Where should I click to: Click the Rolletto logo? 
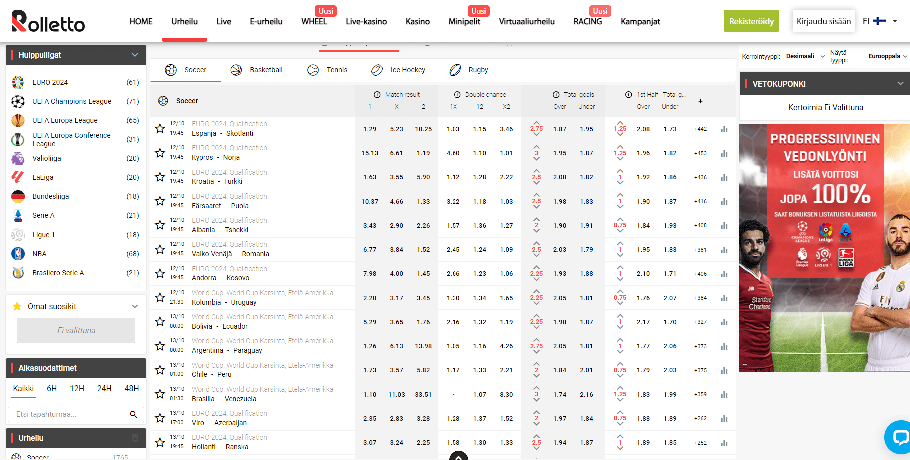pyautogui.click(x=48, y=20)
